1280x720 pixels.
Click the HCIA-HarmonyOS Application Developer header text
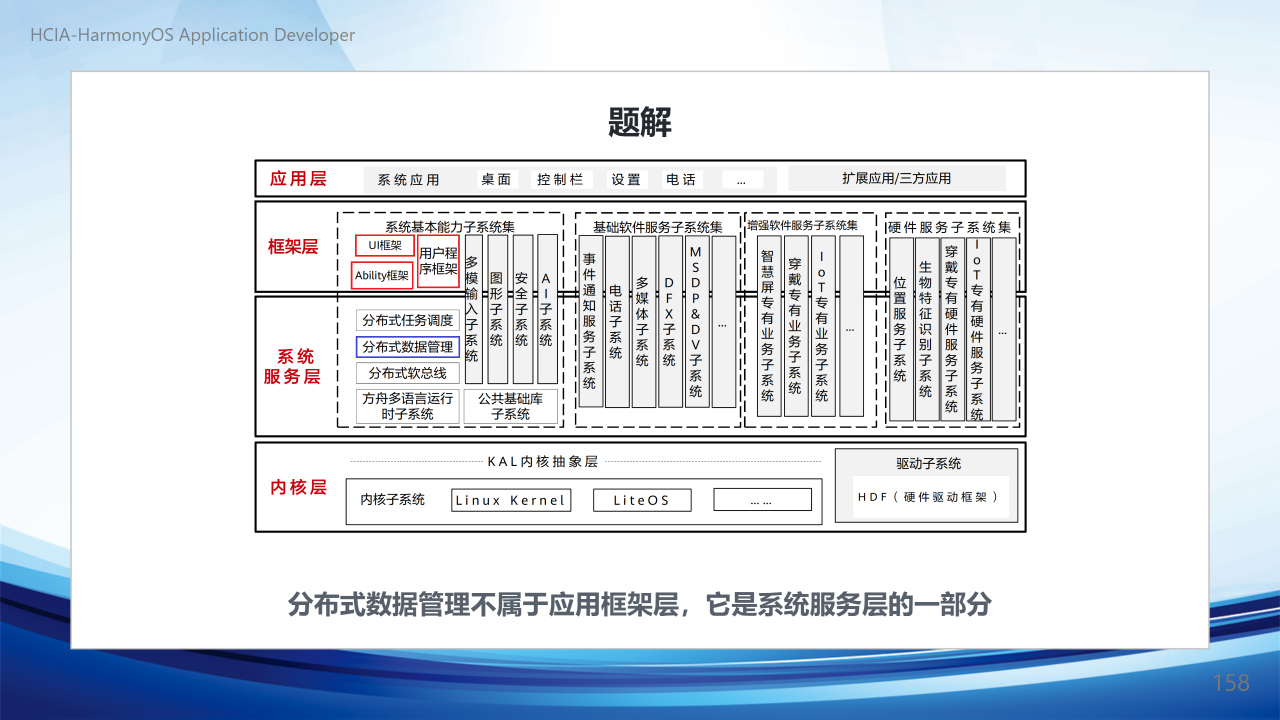click(x=193, y=35)
